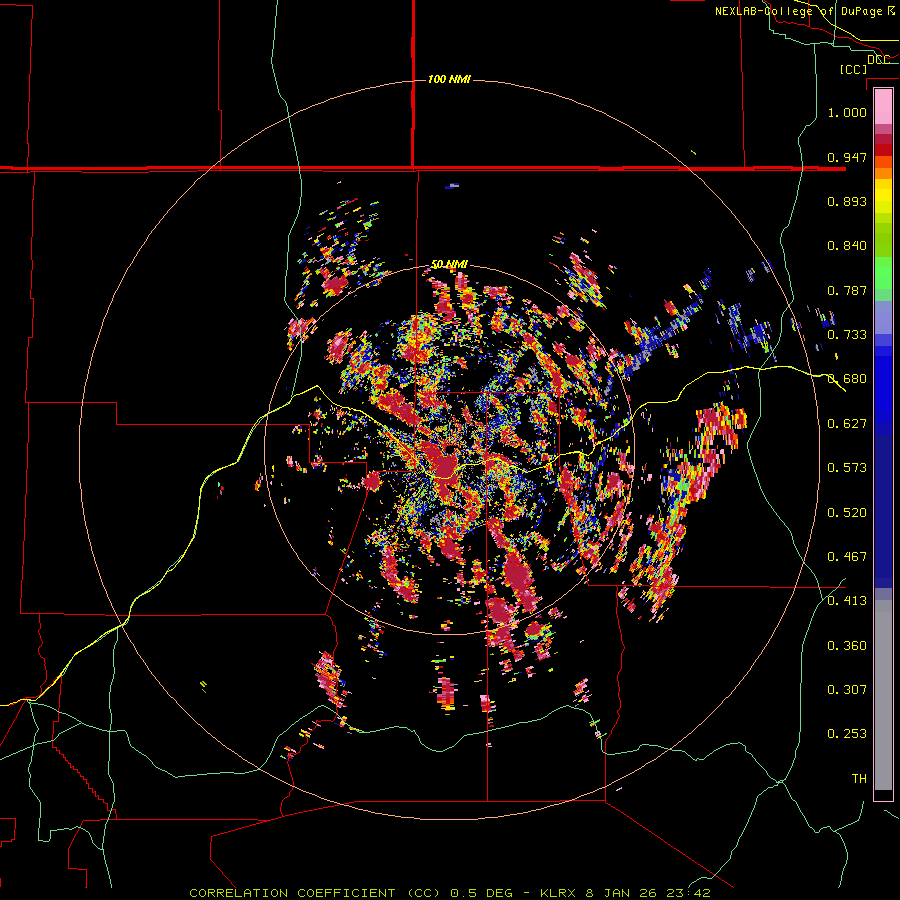
Task: Click the Correlation Coefficient KLRX caption
Action: [450, 893]
